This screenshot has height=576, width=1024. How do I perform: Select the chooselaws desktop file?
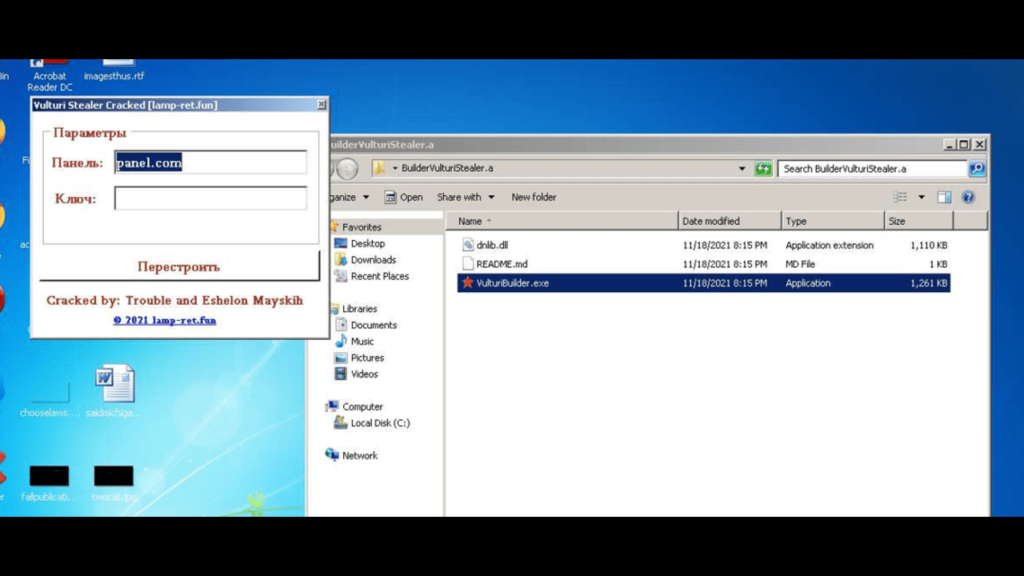pyautogui.click(x=50, y=400)
